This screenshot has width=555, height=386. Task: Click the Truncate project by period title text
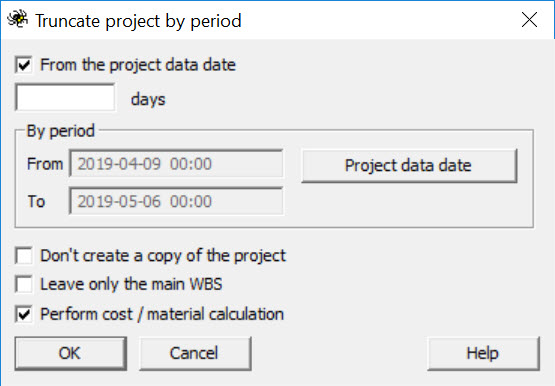(x=138, y=21)
